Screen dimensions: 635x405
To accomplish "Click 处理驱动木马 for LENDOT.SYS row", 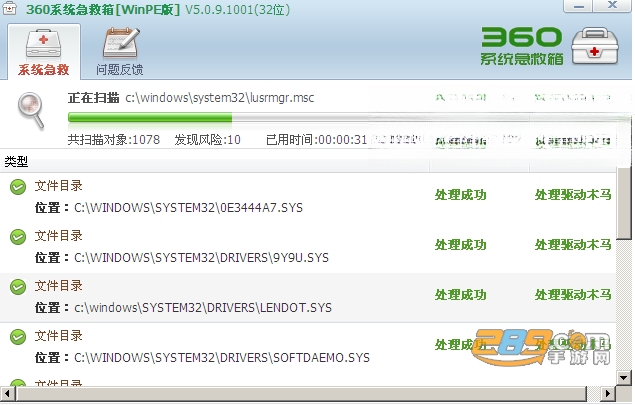I will click(x=573, y=294).
